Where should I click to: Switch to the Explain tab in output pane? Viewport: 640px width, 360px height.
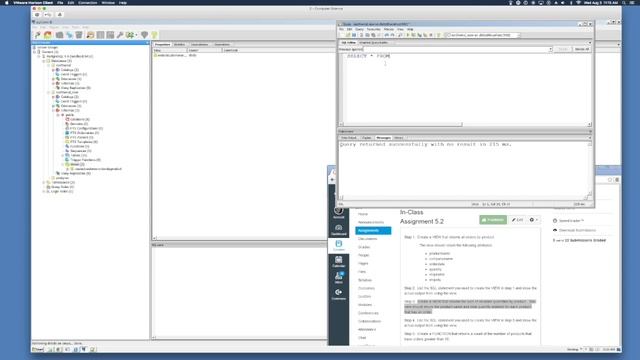coord(367,138)
